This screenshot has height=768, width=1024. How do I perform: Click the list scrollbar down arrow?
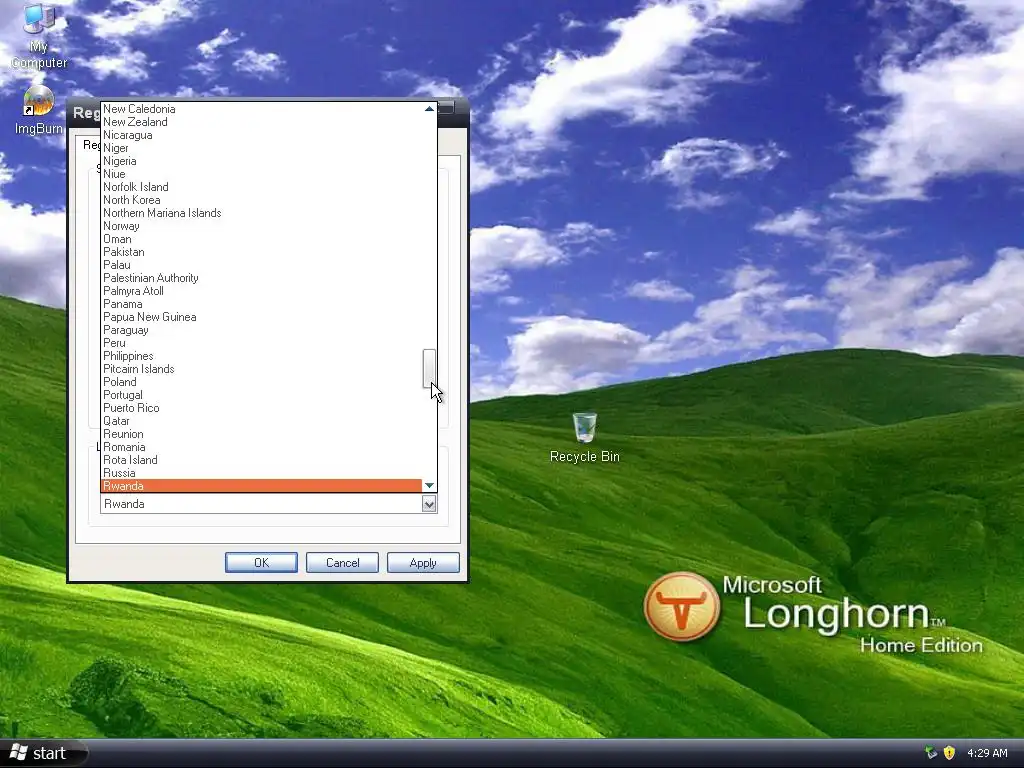click(x=429, y=485)
